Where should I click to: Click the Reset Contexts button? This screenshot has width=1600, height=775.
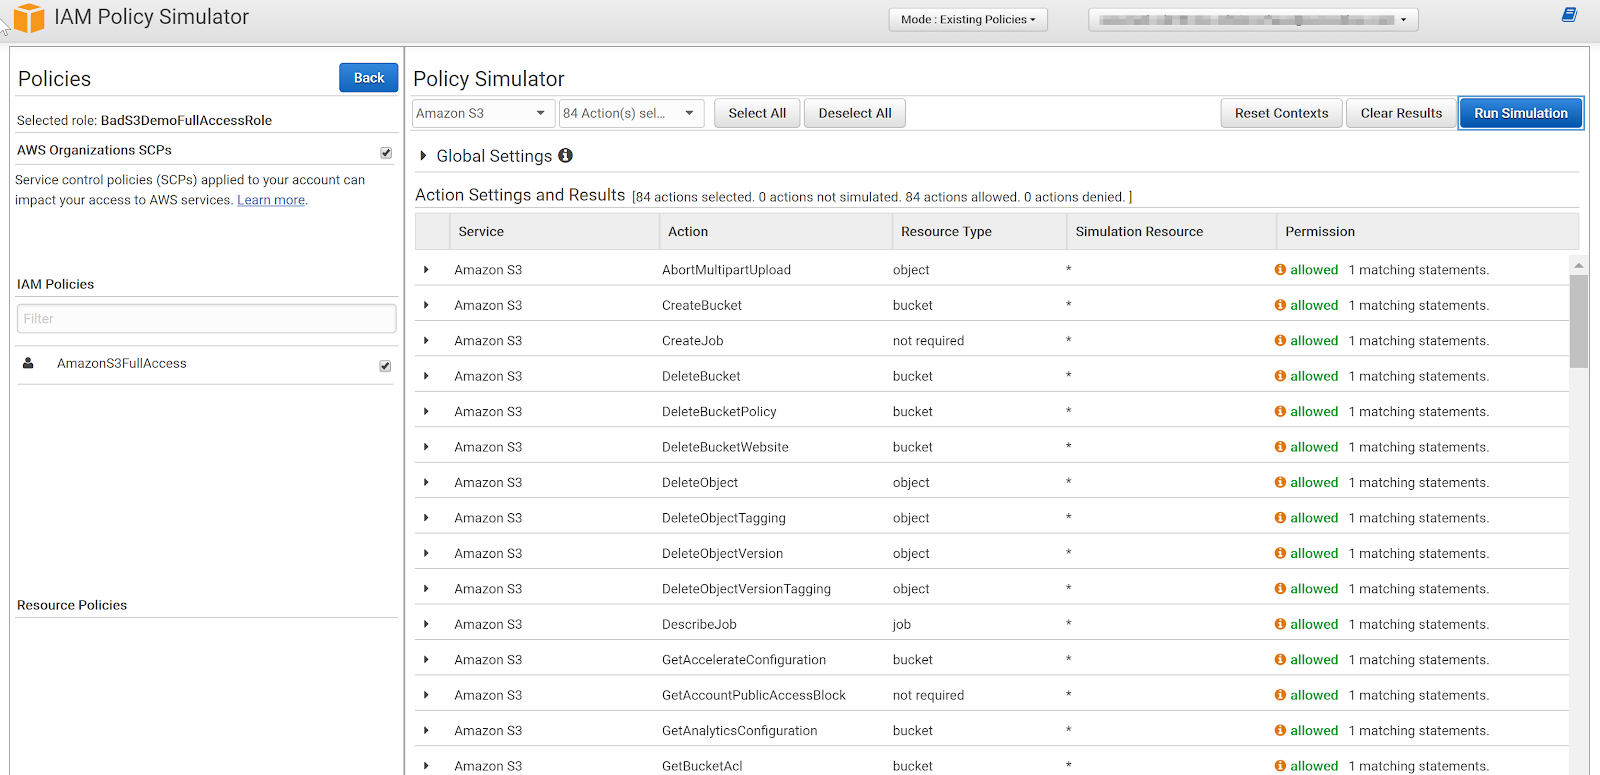tap(1281, 113)
